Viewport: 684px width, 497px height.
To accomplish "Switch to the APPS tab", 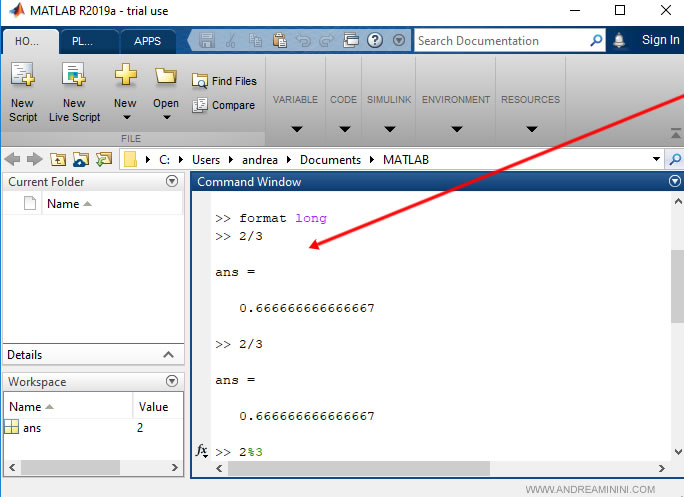I will [x=147, y=41].
